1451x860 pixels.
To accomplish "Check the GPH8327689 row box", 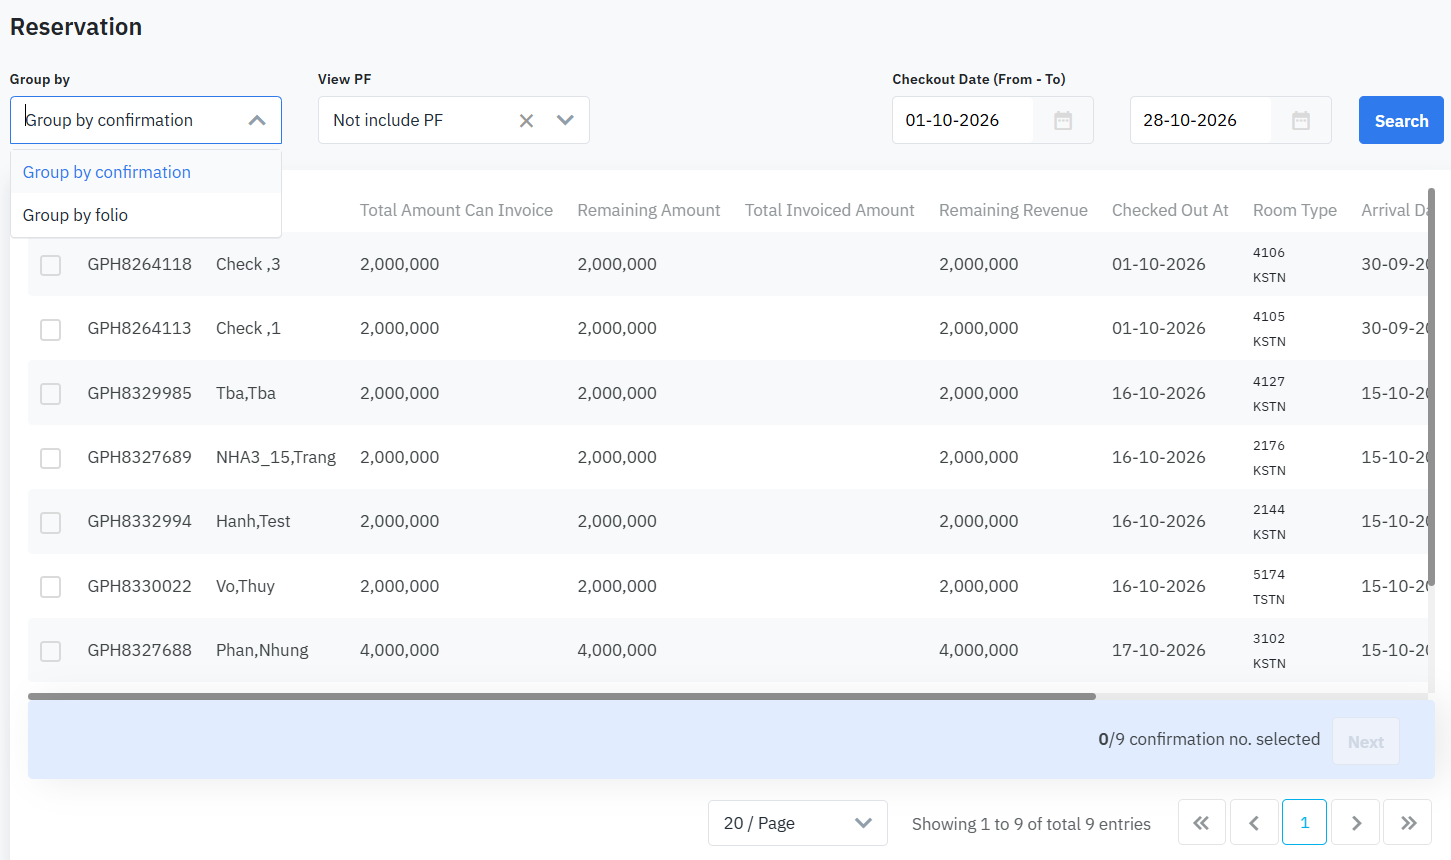I will [50, 458].
